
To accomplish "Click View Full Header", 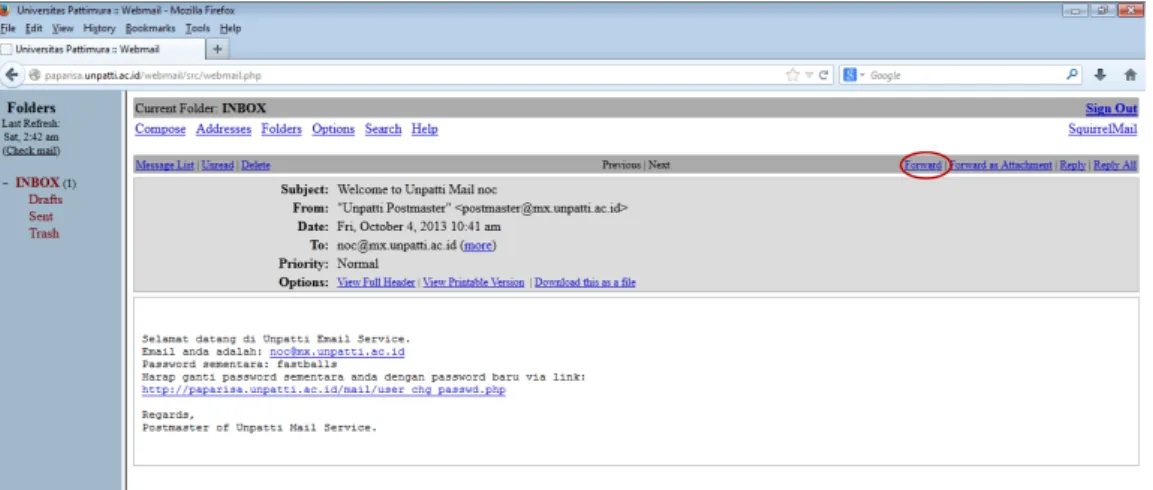I will pyautogui.click(x=376, y=282).
